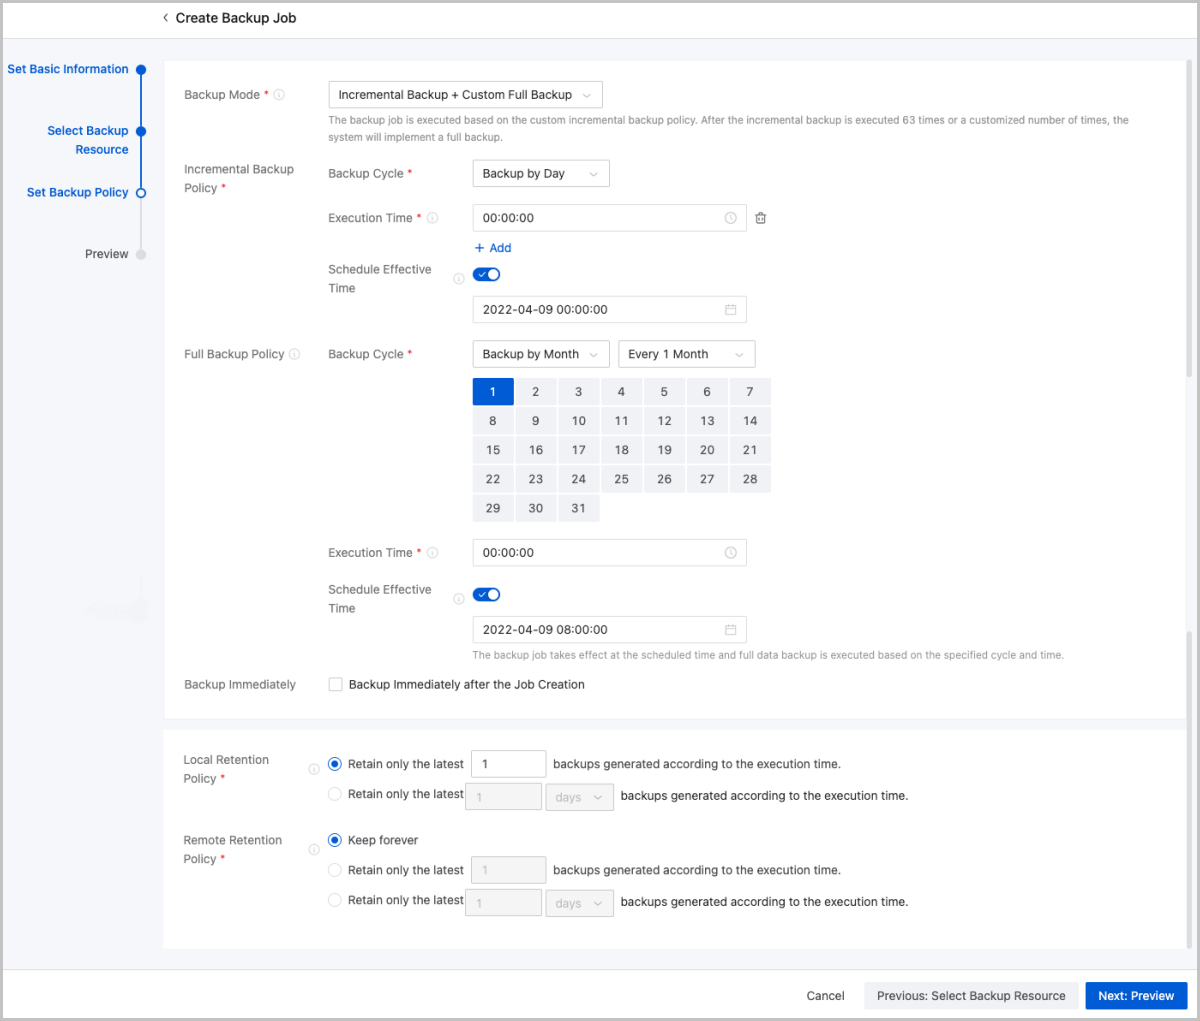Check Backup Immediately after the Job Creation

click(x=336, y=685)
